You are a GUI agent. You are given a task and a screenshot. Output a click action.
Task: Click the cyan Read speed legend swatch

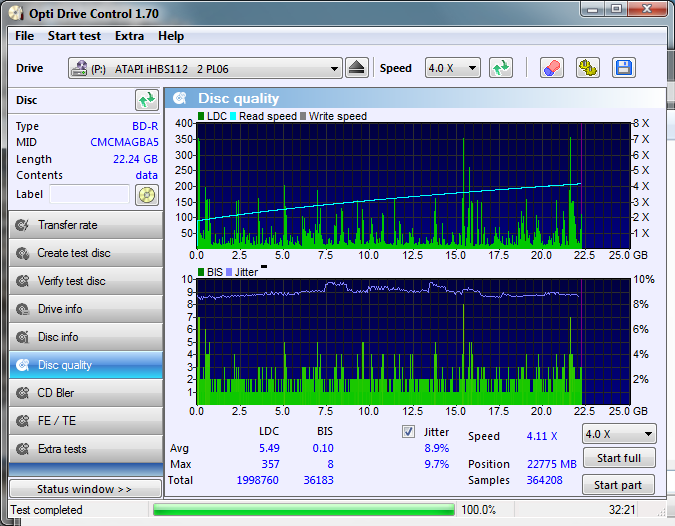233,116
